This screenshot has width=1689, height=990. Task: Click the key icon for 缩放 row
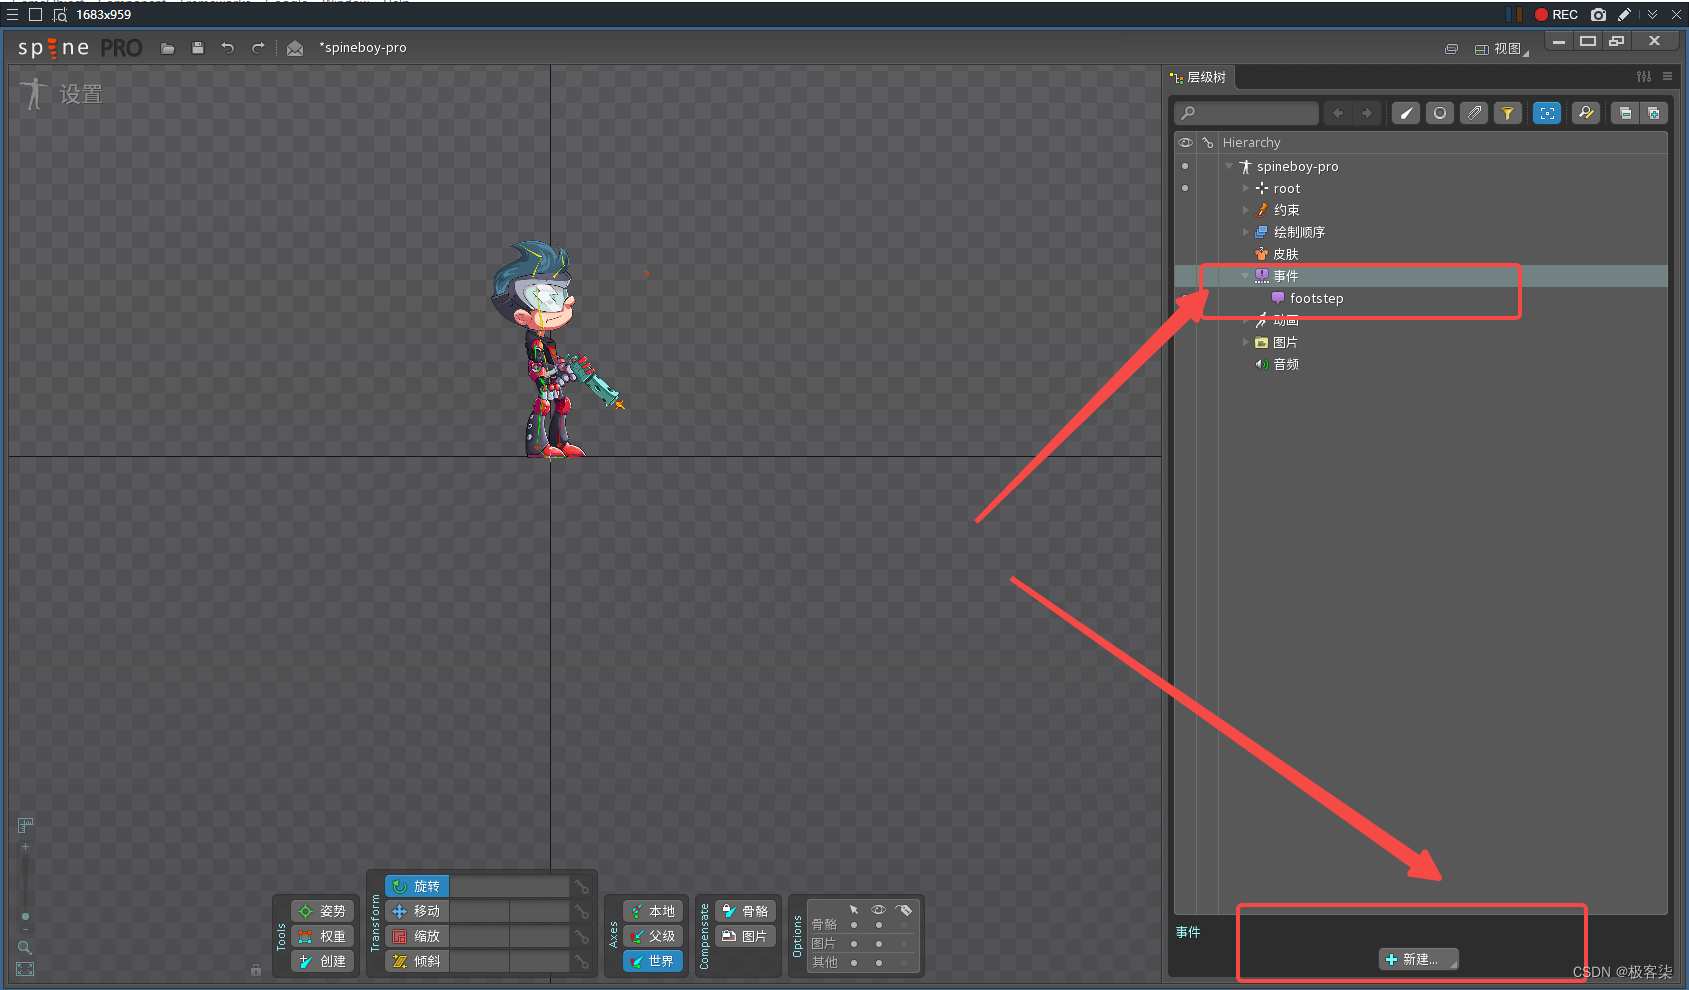(581, 937)
